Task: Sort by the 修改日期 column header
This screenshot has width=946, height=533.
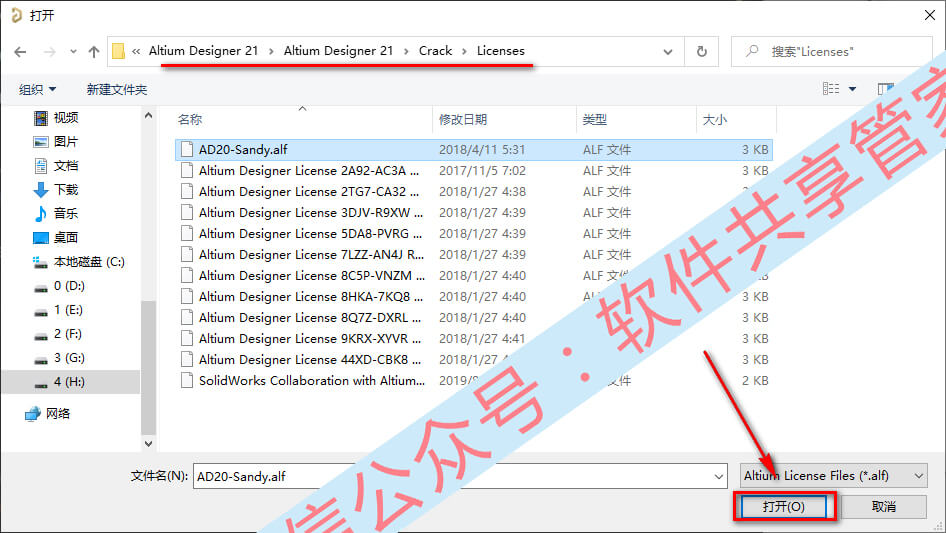Action: click(504, 120)
